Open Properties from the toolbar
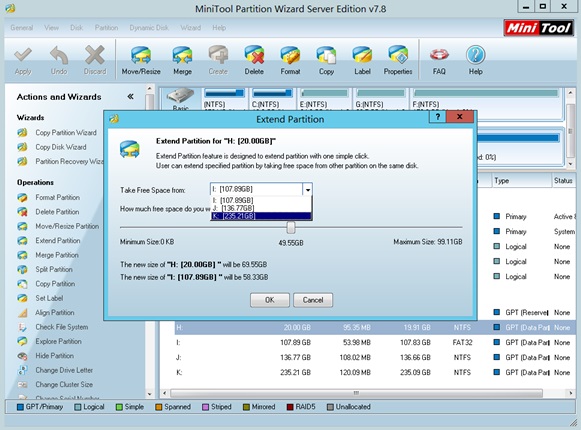The width and height of the screenshot is (581, 430). pyautogui.click(x=398, y=61)
